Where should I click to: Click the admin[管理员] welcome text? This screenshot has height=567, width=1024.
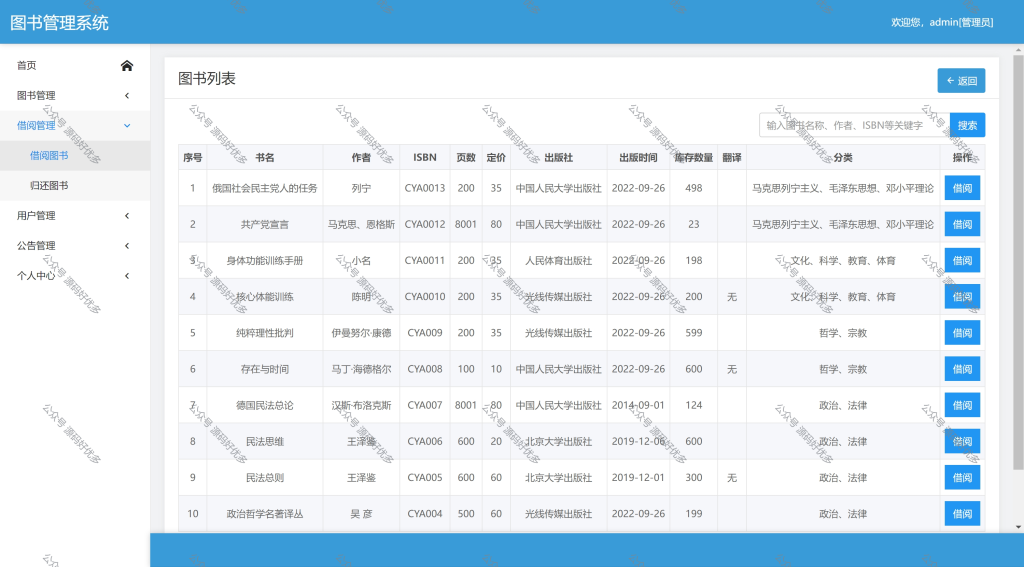pyautogui.click(x=942, y=22)
